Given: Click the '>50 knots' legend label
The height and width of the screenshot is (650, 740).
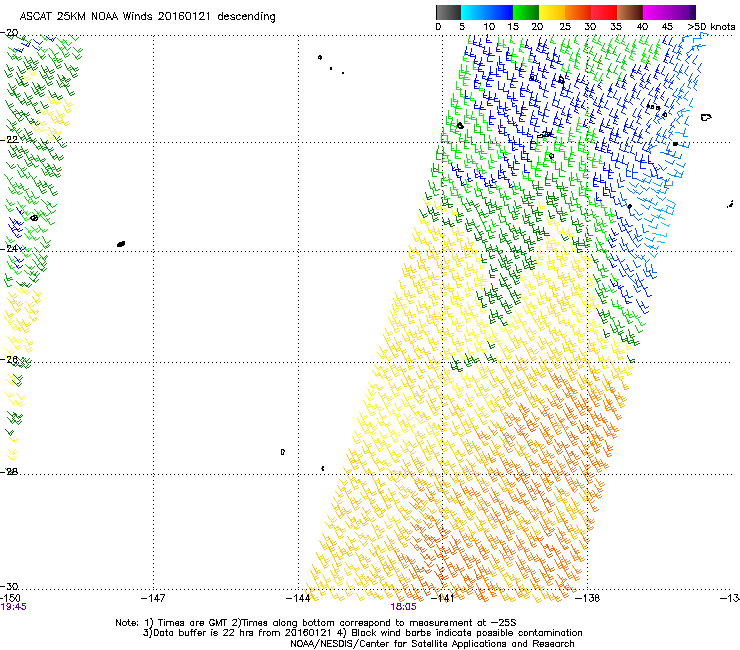Looking at the screenshot, I should (711, 27).
